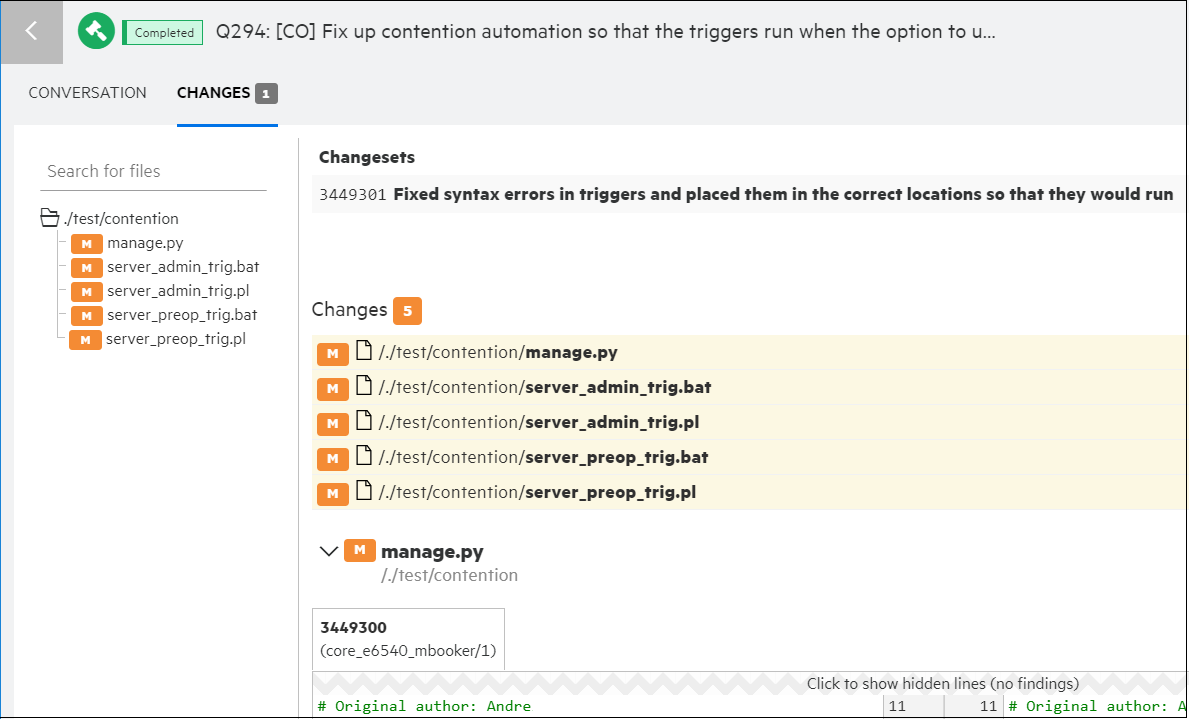This screenshot has width=1189, height=719.
Task: Click the green gavel review icon
Action: click(x=97, y=32)
